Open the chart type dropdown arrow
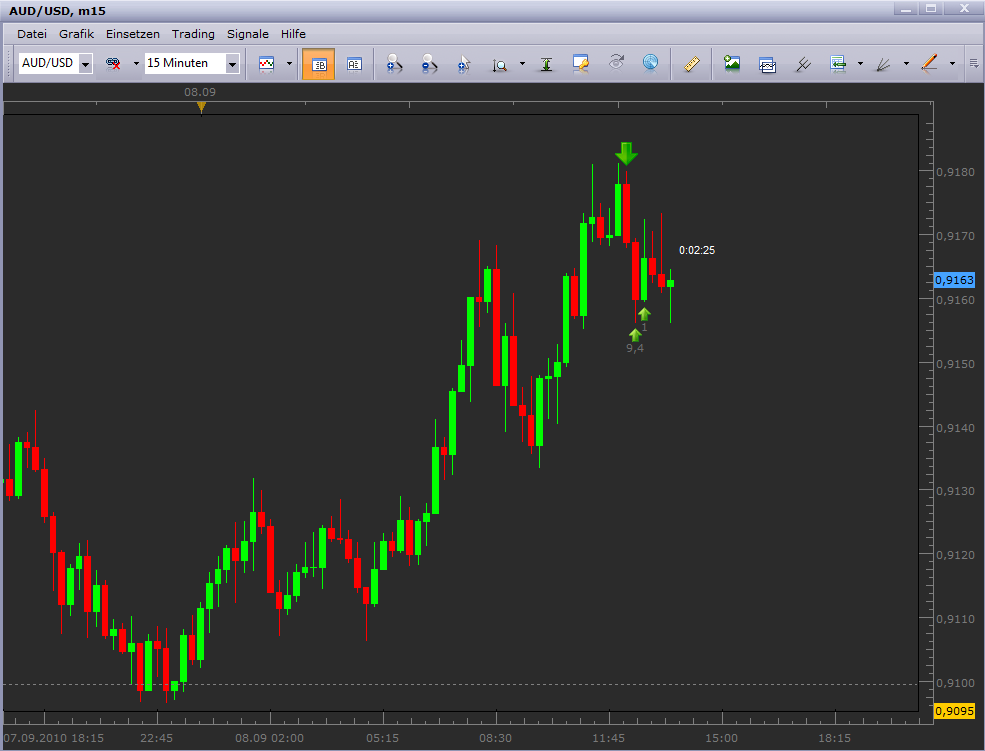The width and height of the screenshot is (985, 751). (289, 63)
